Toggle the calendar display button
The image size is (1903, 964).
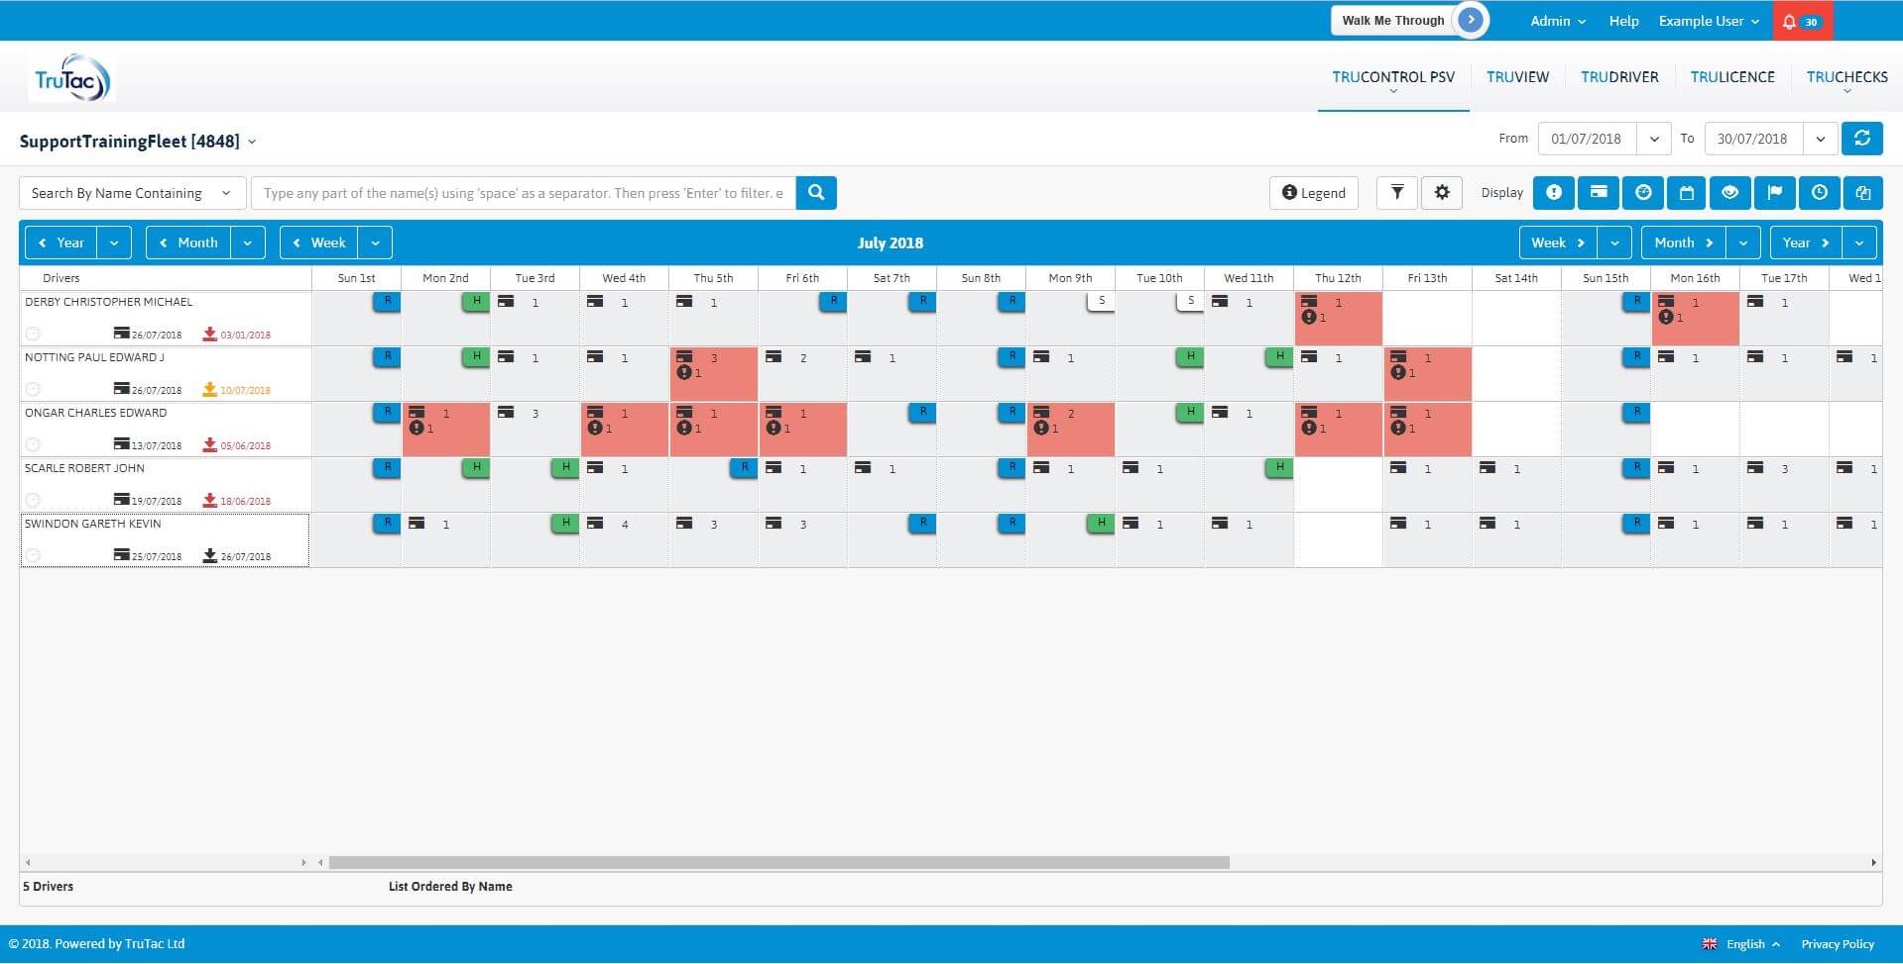(1686, 193)
